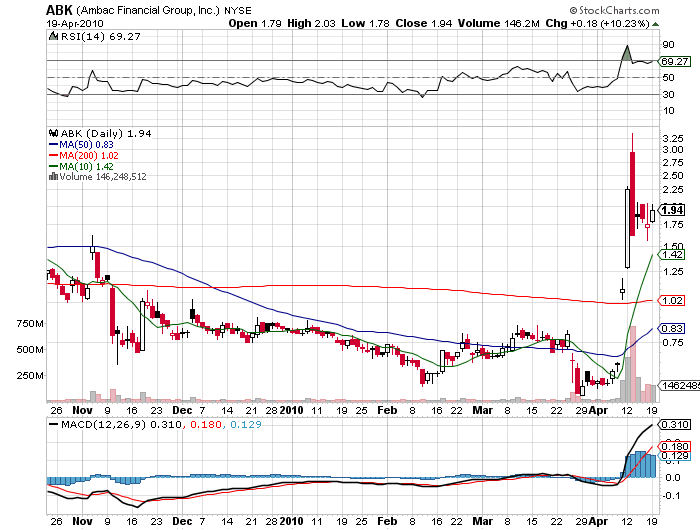Click the 250M volume axis label
The image size is (700, 530).
[x=30, y=376]
